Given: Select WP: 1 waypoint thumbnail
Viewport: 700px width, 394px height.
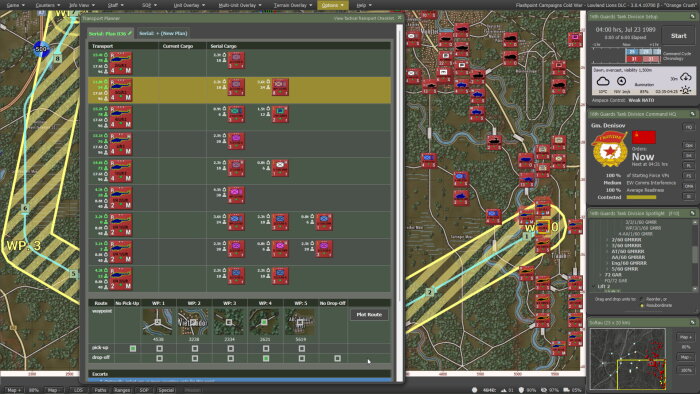Looking at the screenshot, I should (158, 321).
